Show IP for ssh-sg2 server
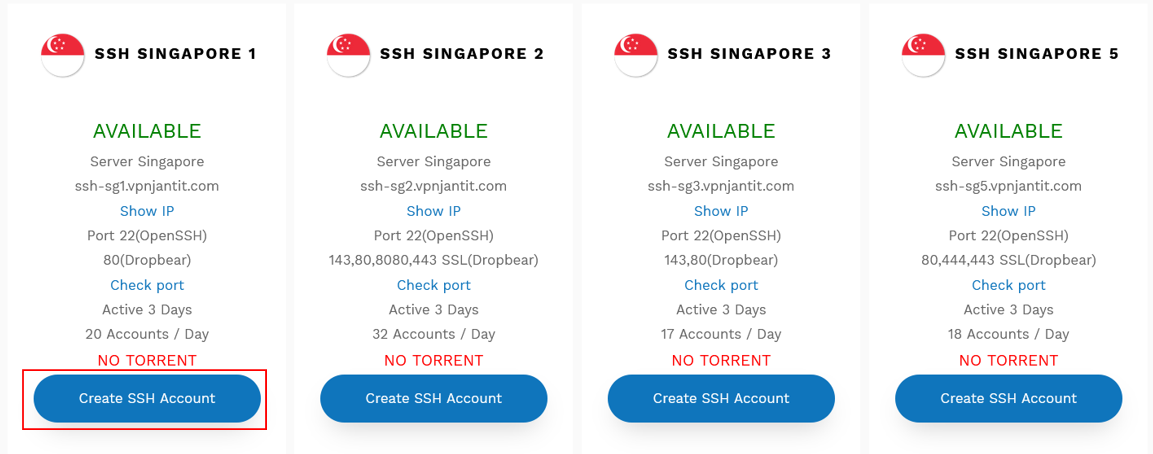1153x454 pixels. point(434,211)
